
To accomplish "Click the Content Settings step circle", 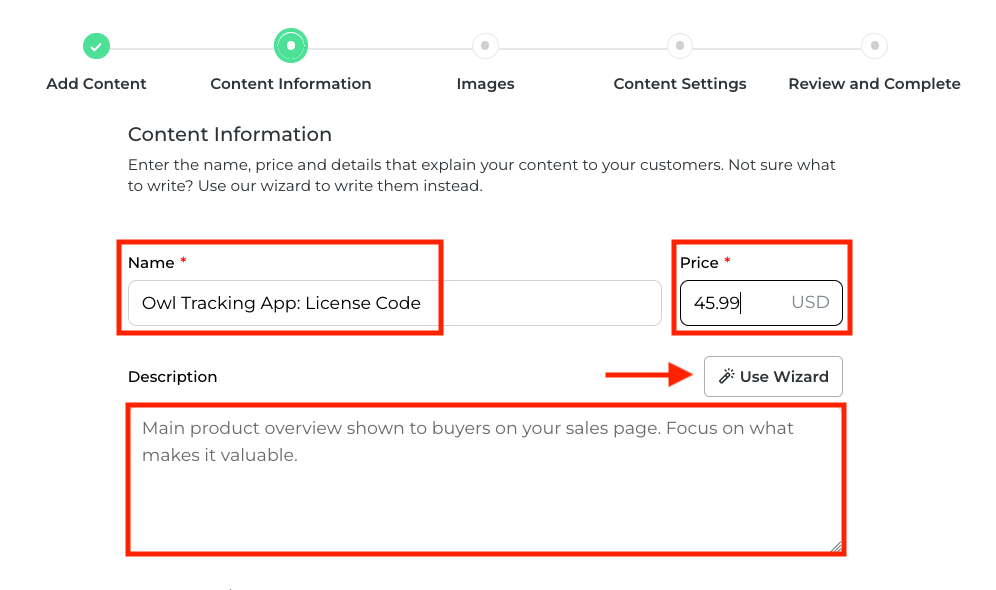I will tap(680, 46).
